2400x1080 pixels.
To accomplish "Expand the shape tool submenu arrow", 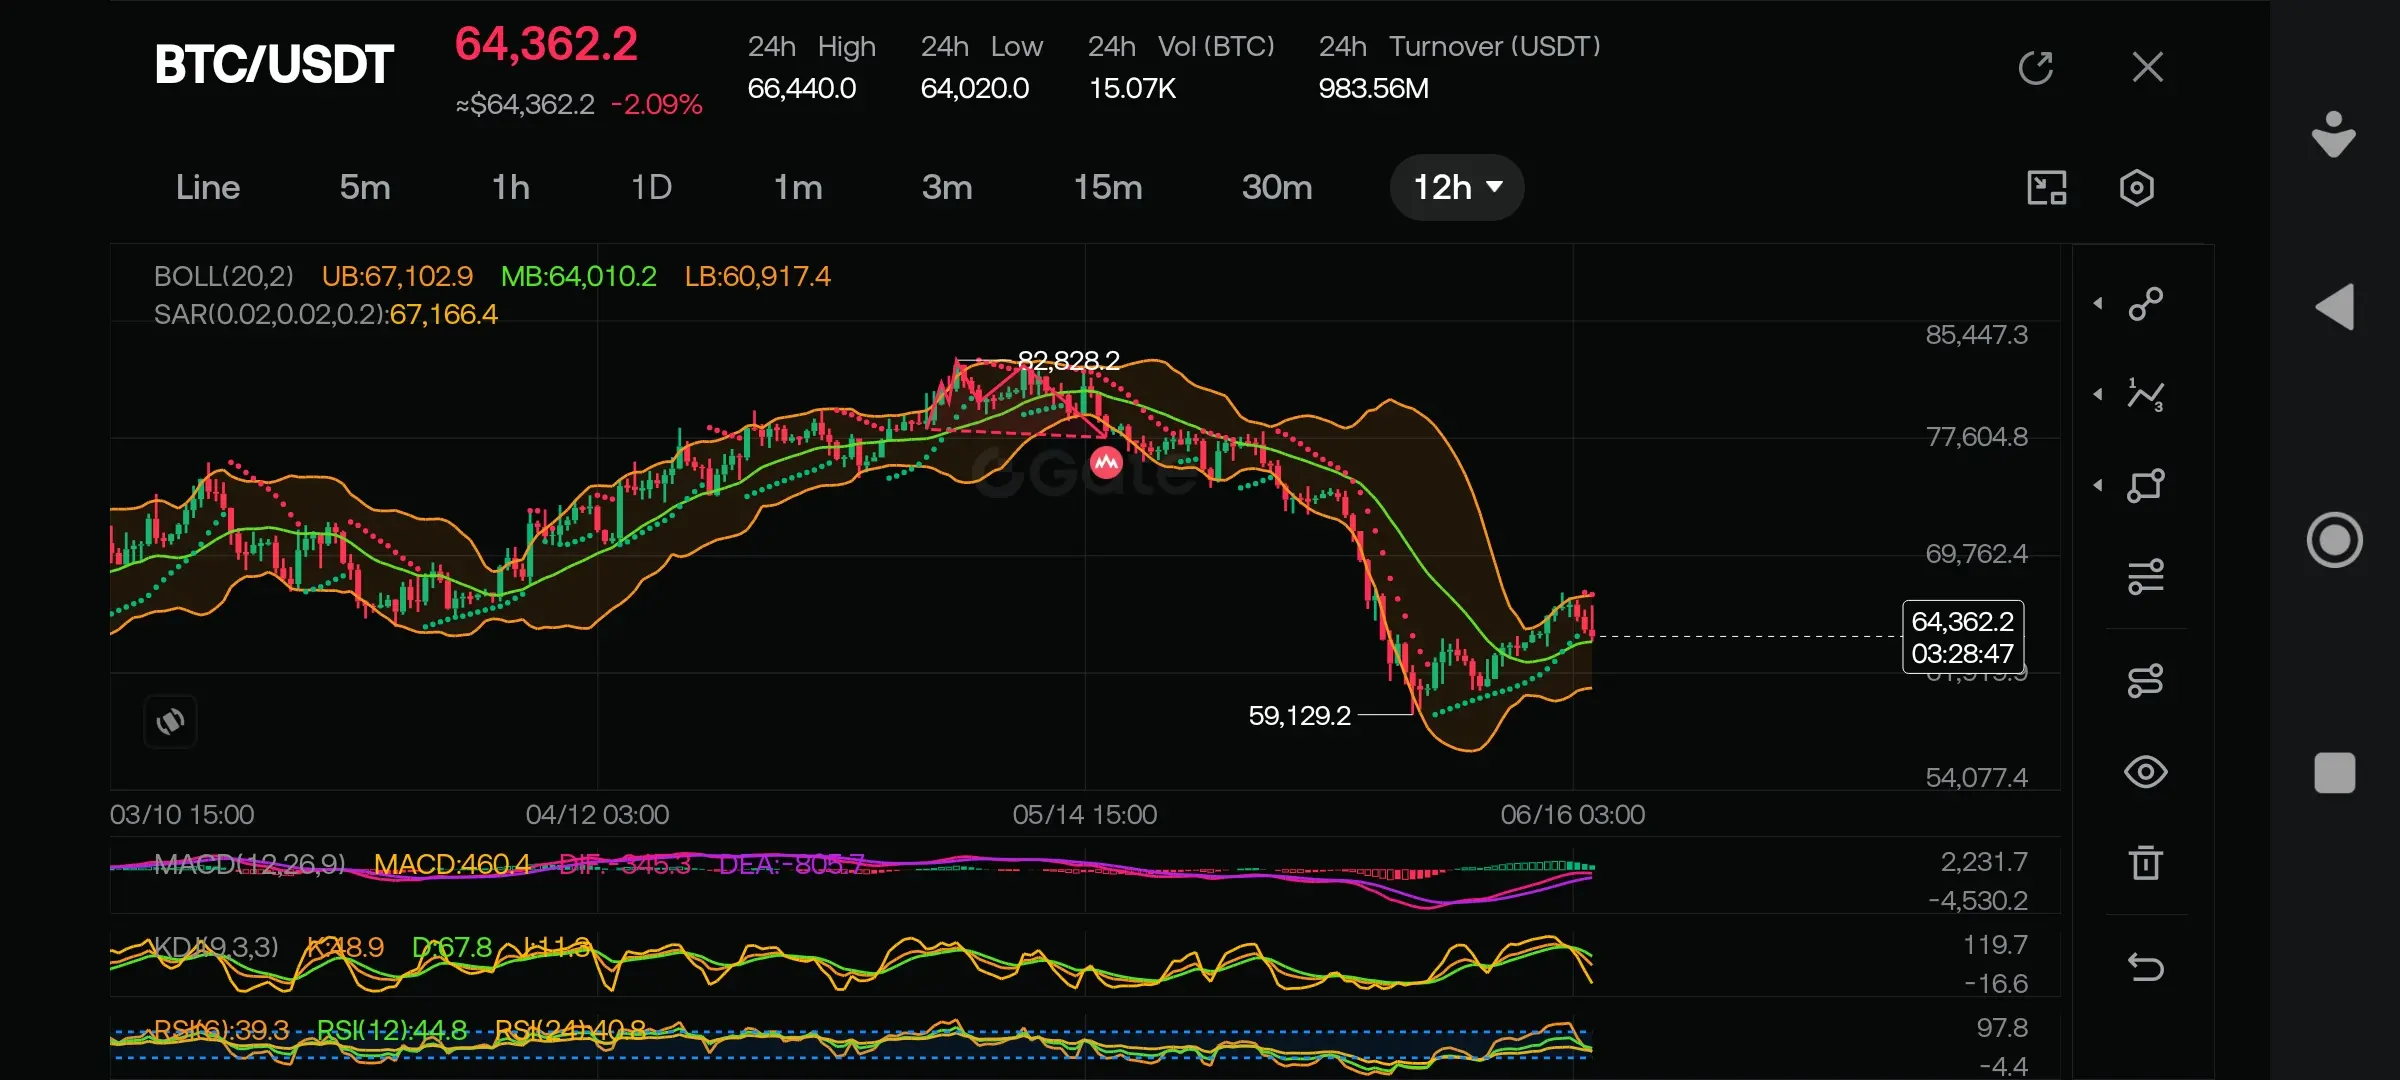I will 2098,486.
